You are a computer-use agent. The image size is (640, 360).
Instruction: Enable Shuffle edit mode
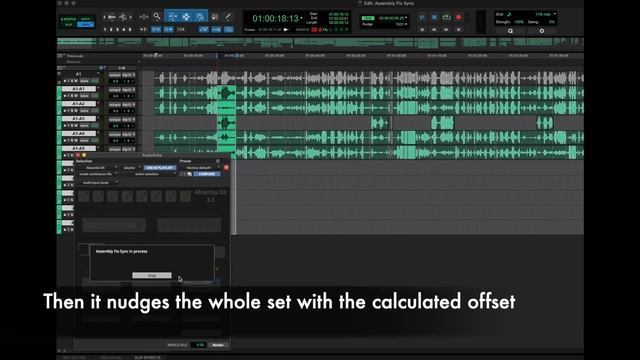pos(68,19)
